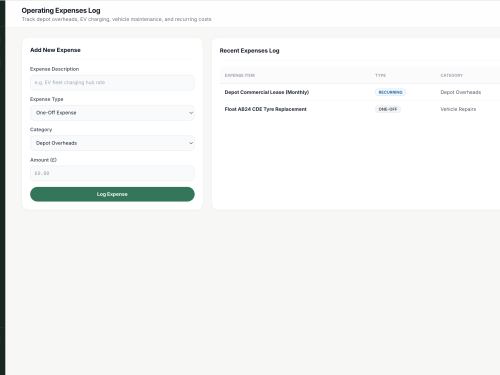
Task: Click the Vehicle Repairs category cell
Action: point(458,109)
